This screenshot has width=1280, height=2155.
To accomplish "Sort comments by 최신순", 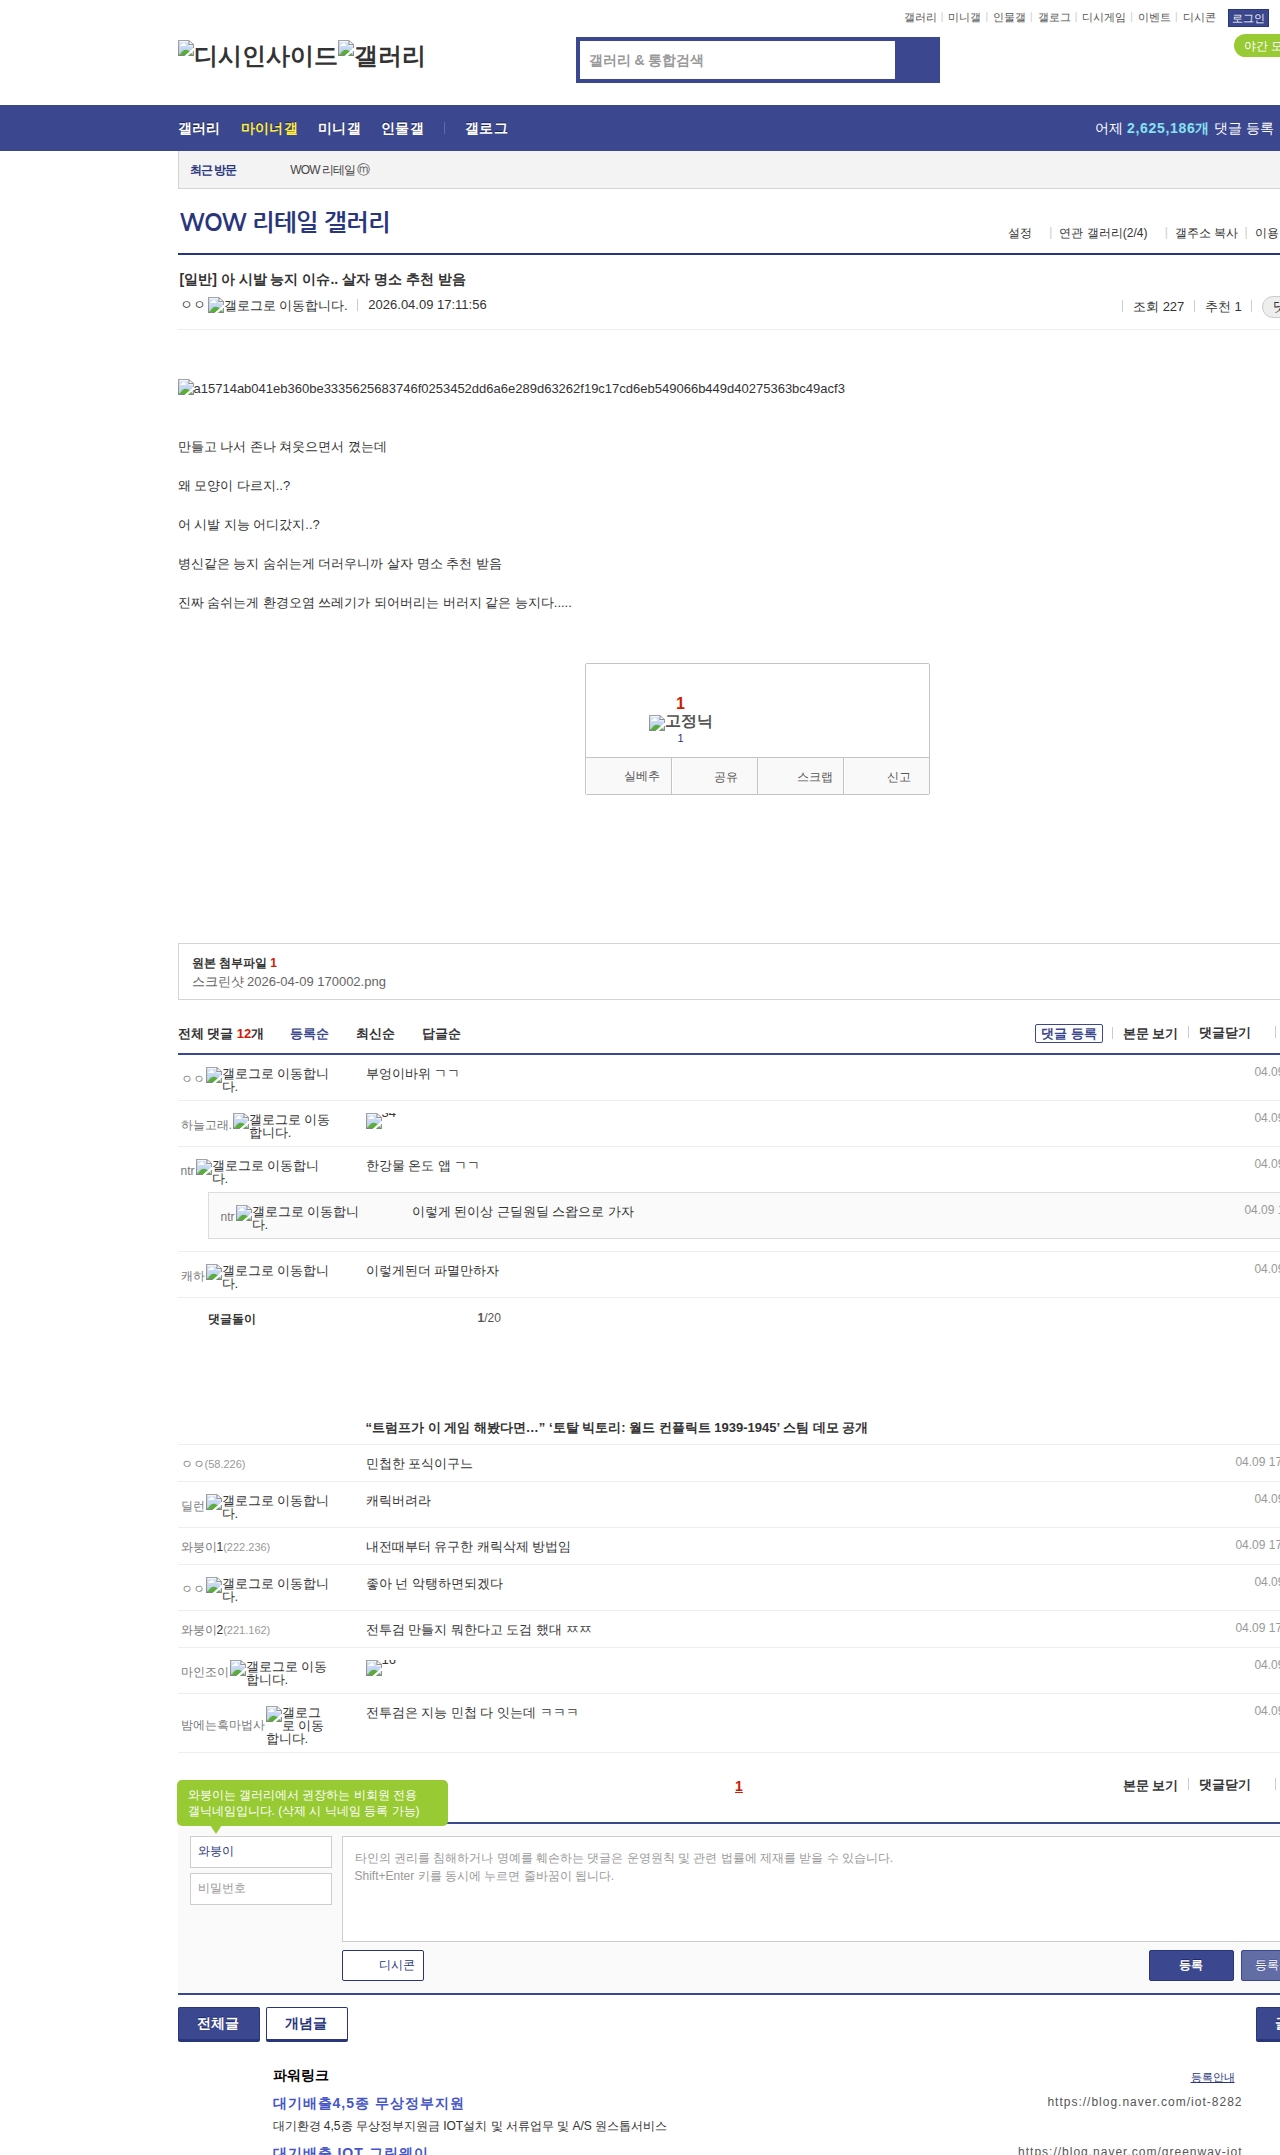I will pyautogui.click(x=375, y=1034).
